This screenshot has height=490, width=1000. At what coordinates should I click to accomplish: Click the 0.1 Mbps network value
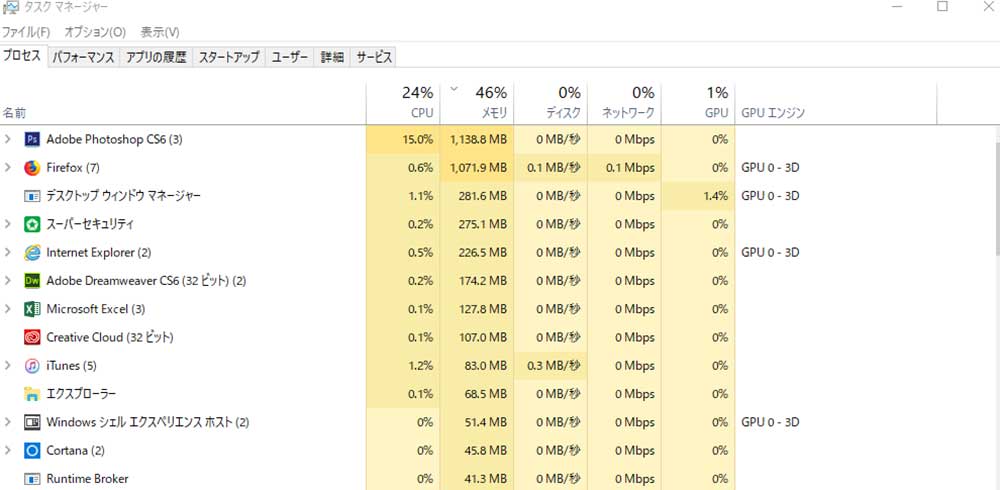point(630,168)
